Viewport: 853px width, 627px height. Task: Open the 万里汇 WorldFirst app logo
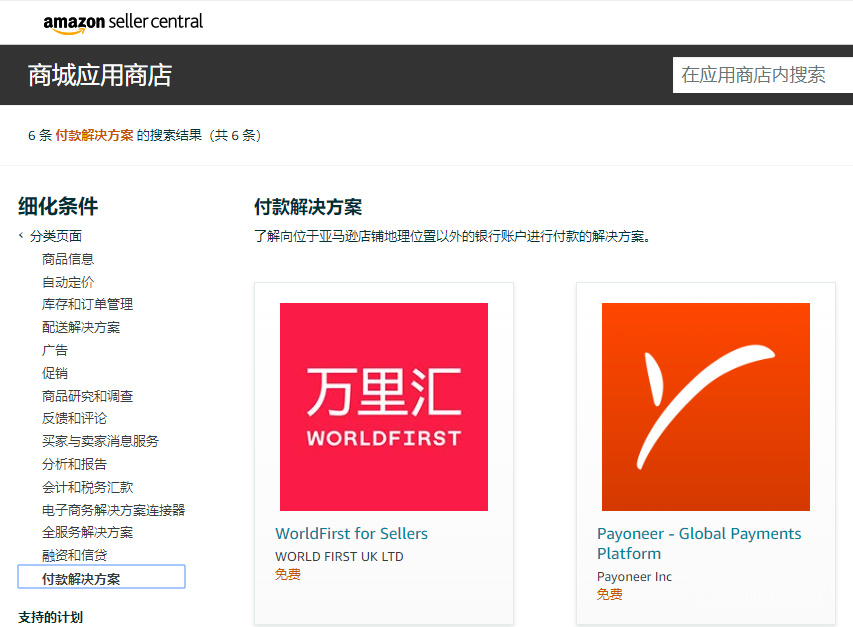click(384, 407)
